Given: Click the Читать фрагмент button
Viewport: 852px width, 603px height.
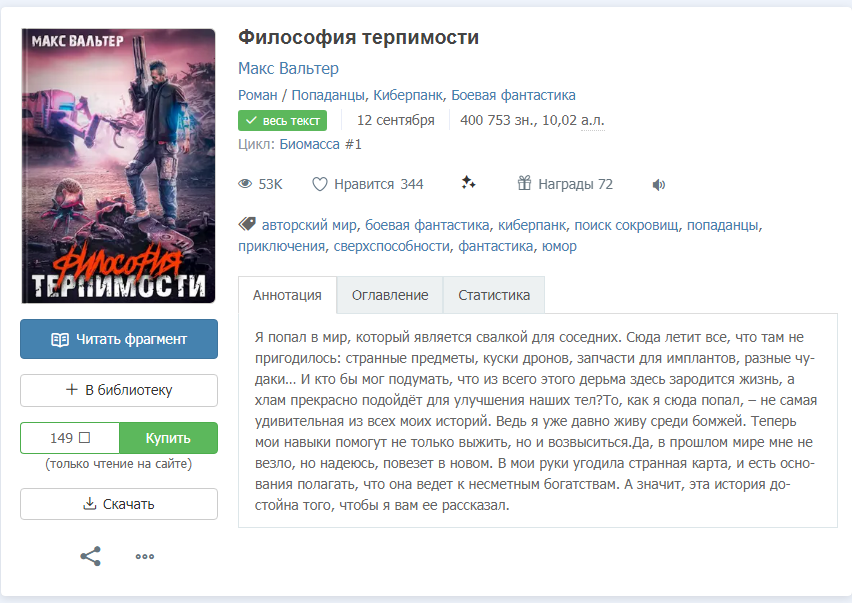Looking at the screenshot, I should tap(119, 339).
